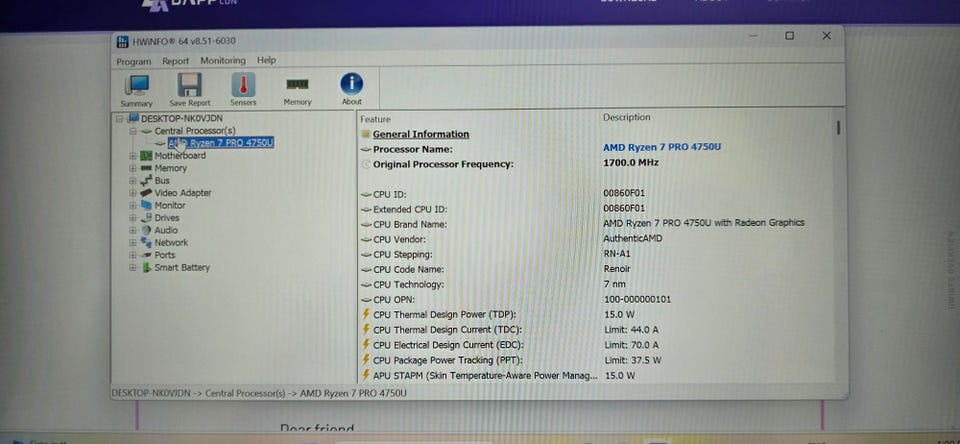Viewport: 960px width, 444px height.
Task: Select the Central Processor(s) tree label
Action: pos(195,130)
